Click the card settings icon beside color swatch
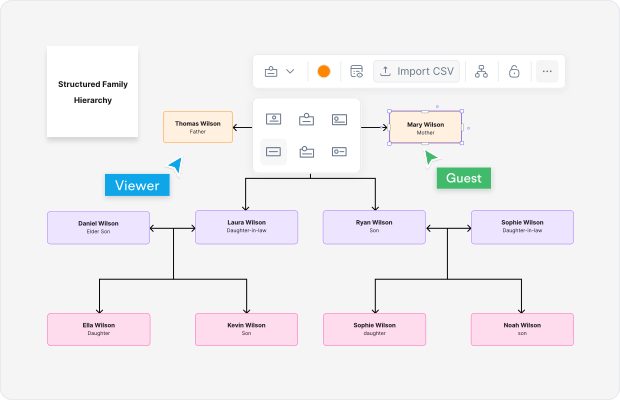This screenshot has width=620, height=400. (x=356, y=72)
